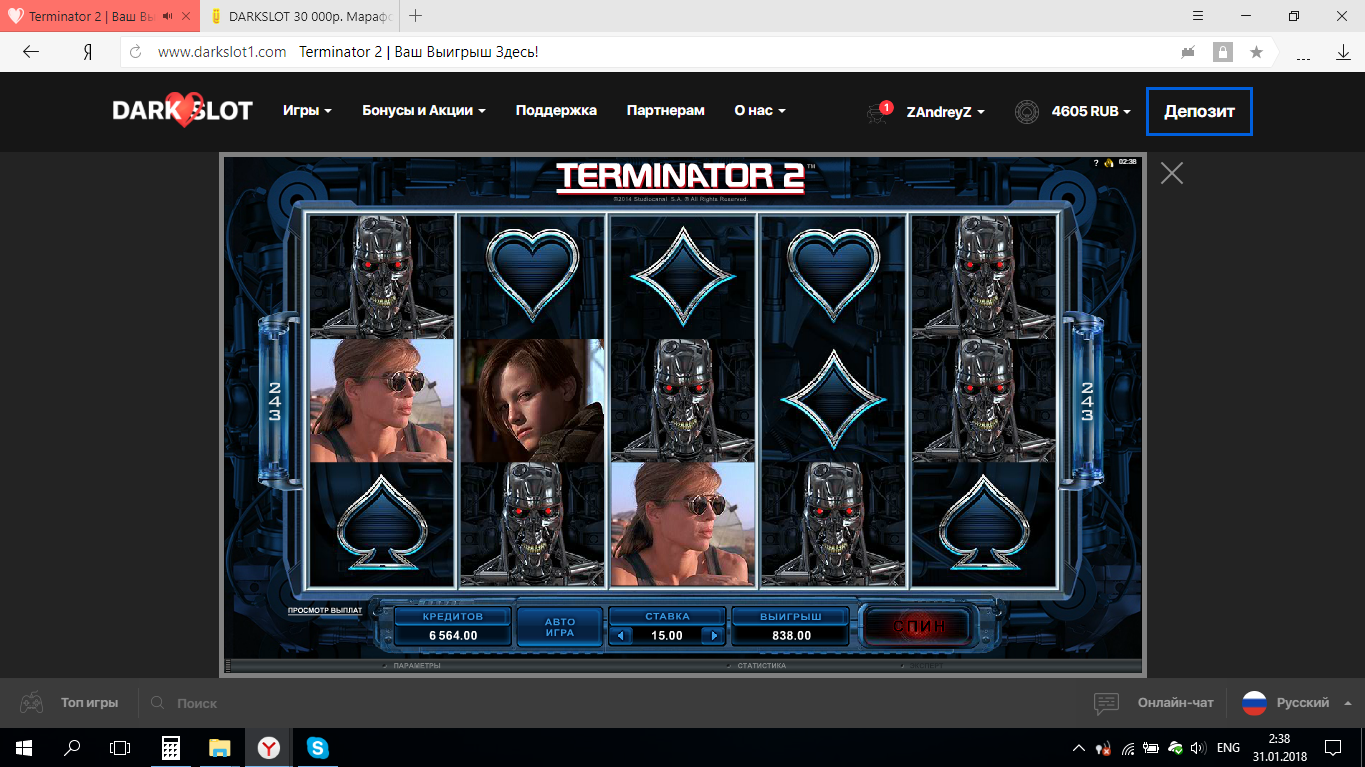1365x767 pixels.
Task: Open a new browser tab
Action: [416, 16]
